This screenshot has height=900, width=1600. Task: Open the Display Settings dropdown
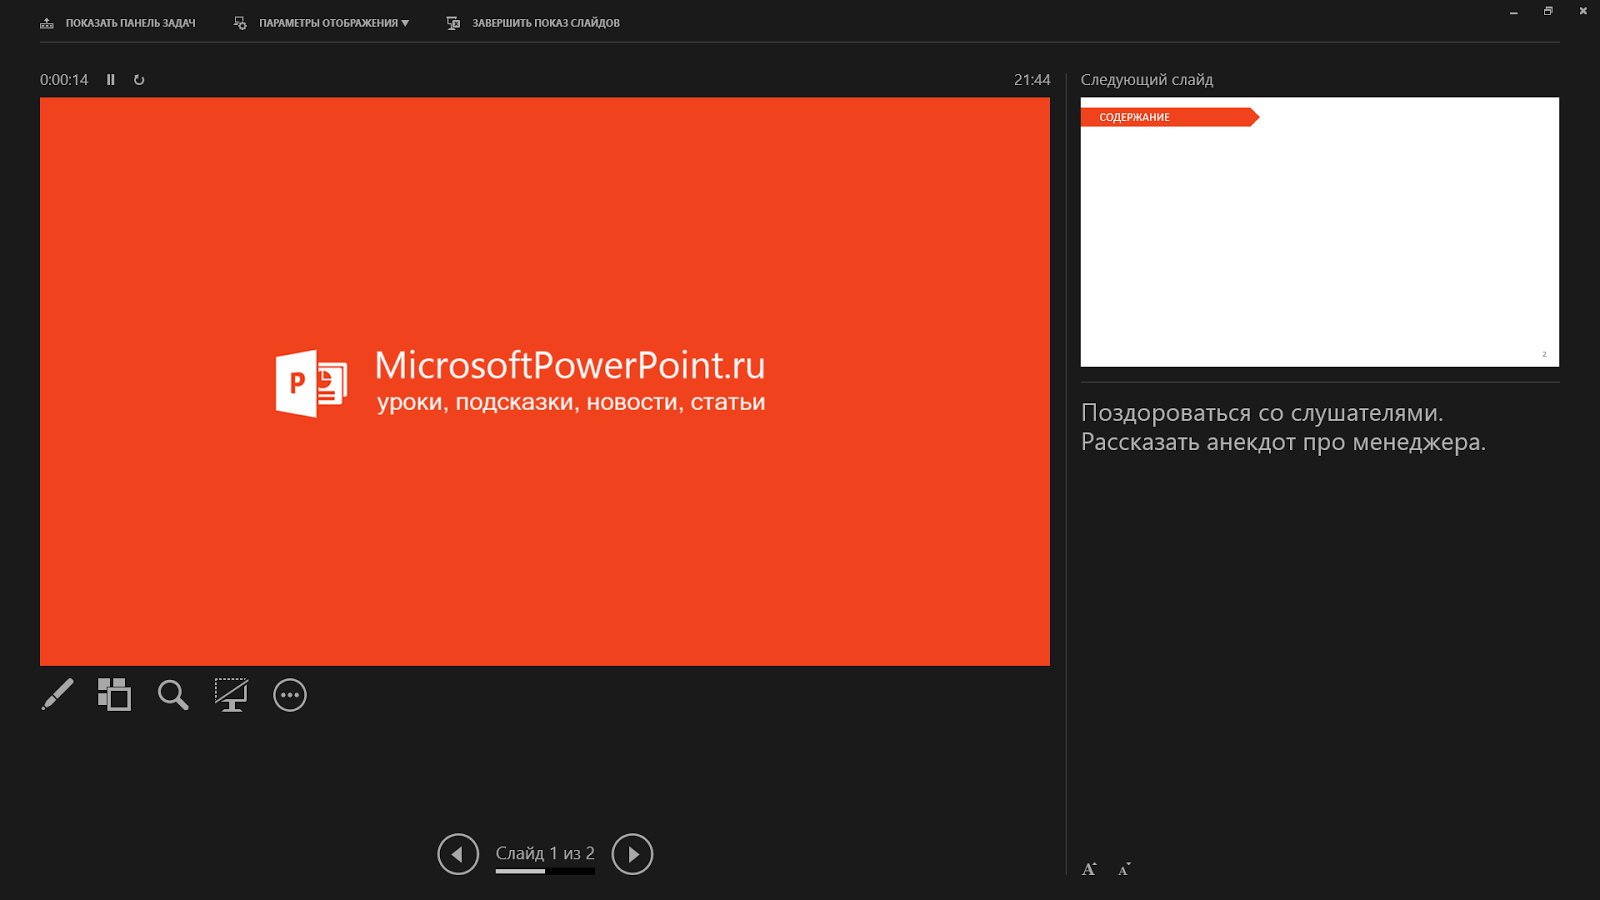point(320,22)
